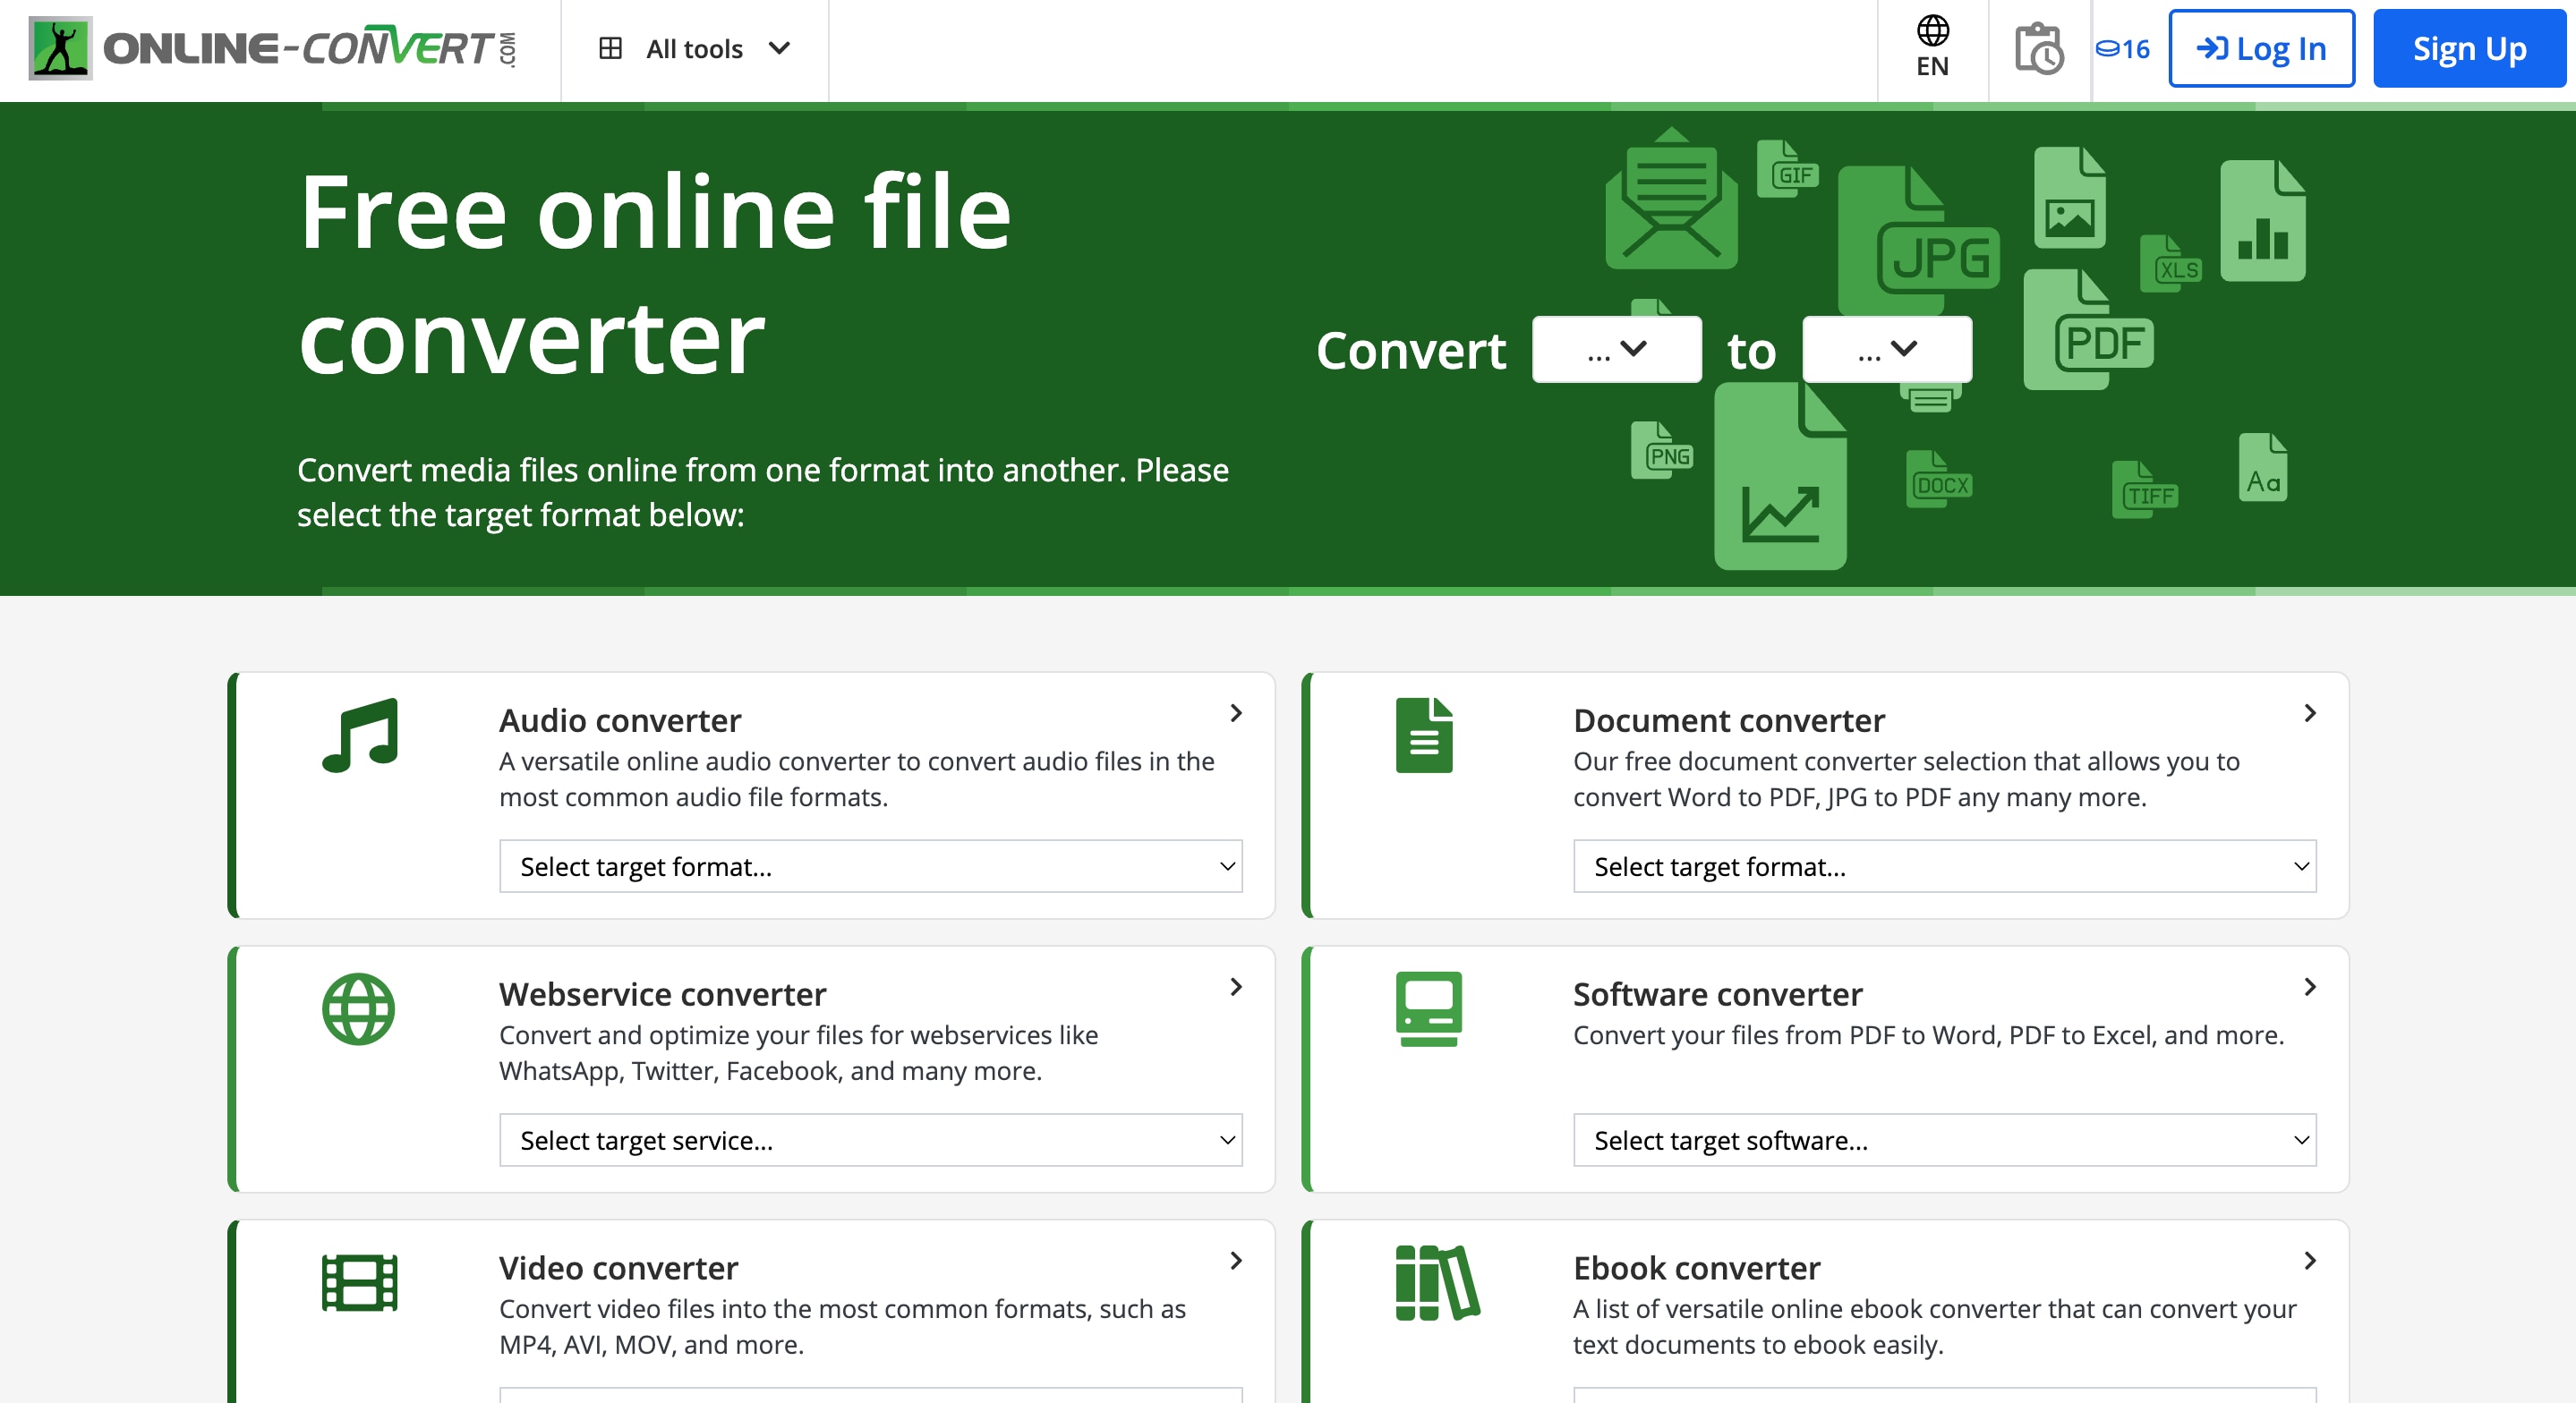Click the bar chart file icon in banner
The height and width of the screenshot is (1403, 2576).
click(x=2263, y=221)
